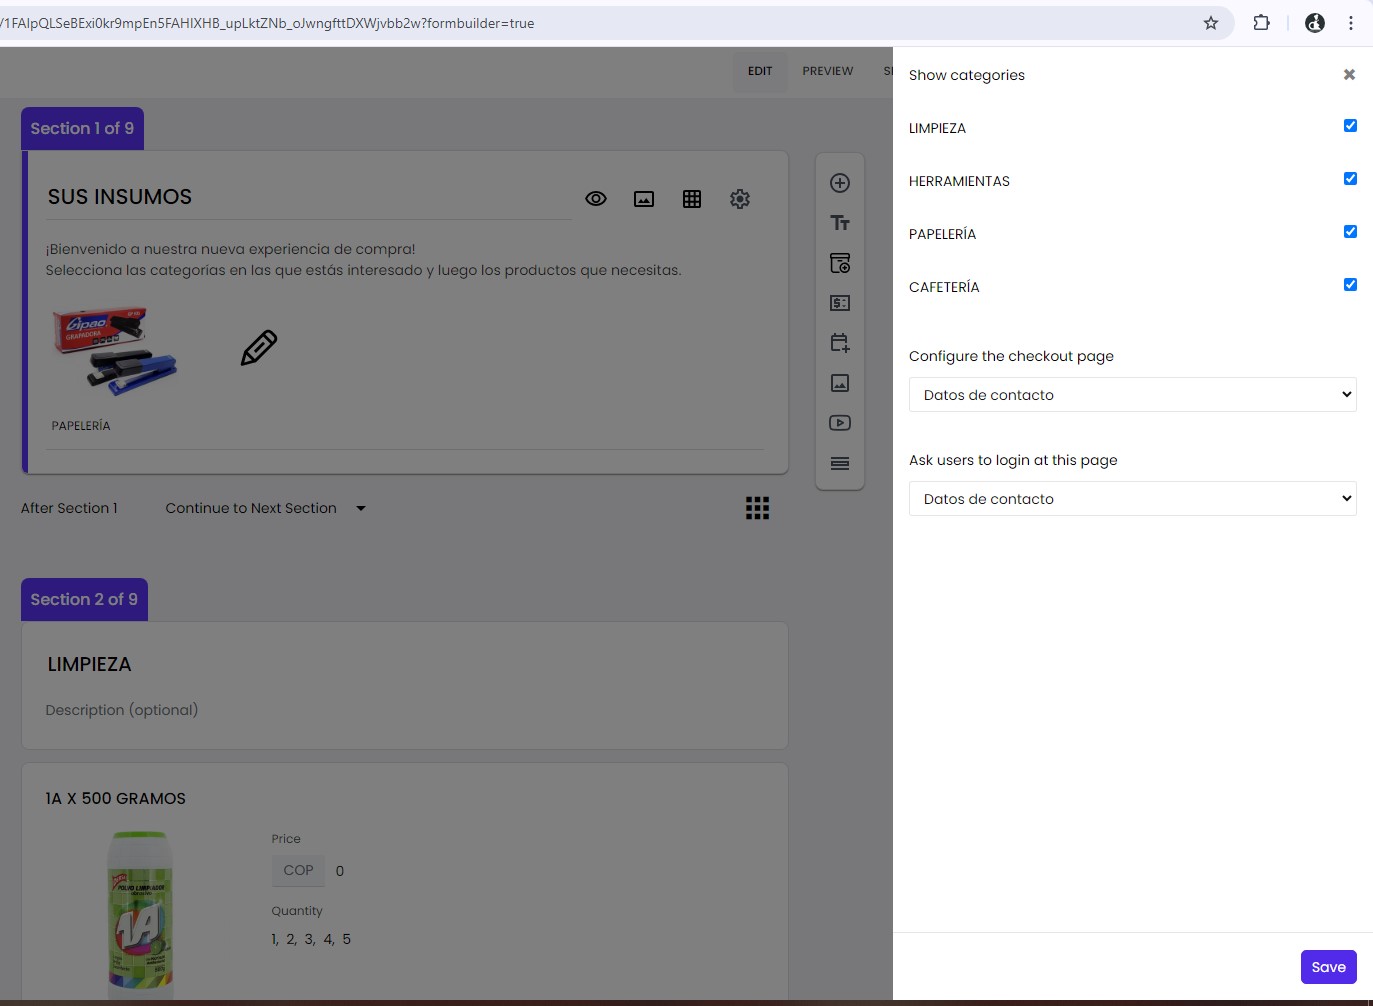
Task: Click the add question plus icon
Action: click(840, 183)
